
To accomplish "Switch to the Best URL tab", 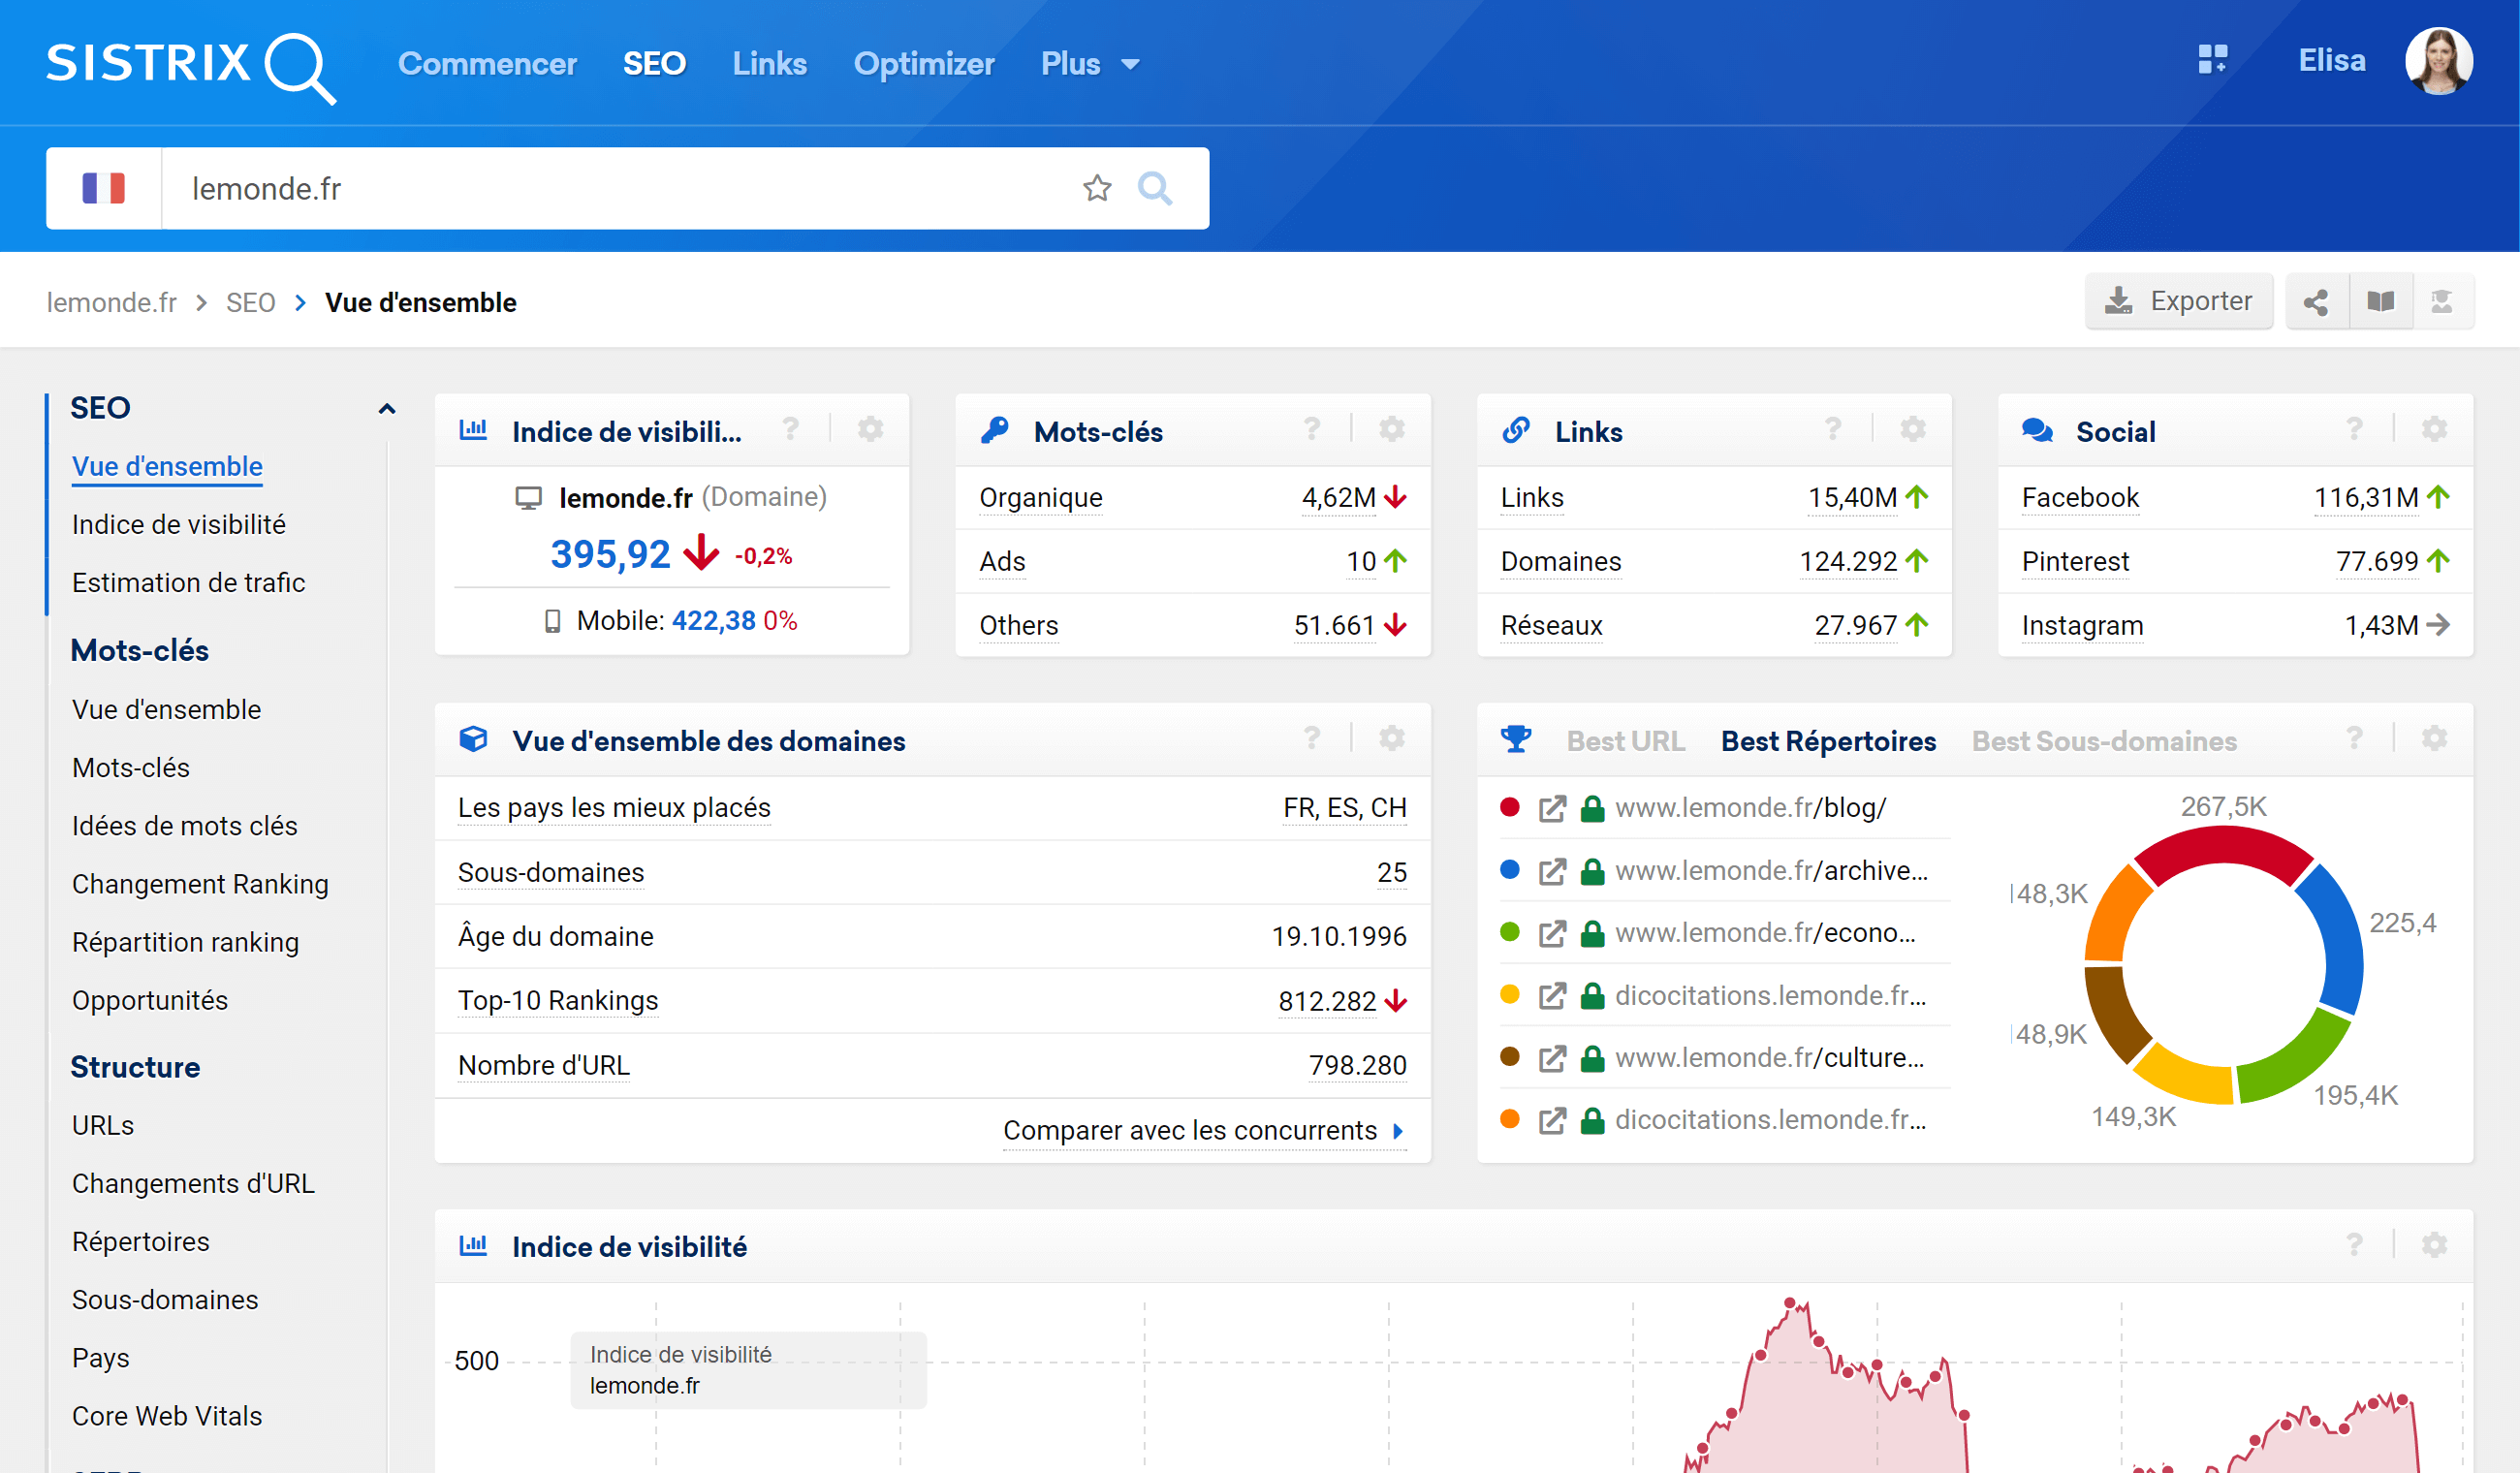I will (x=1625, y=741).
